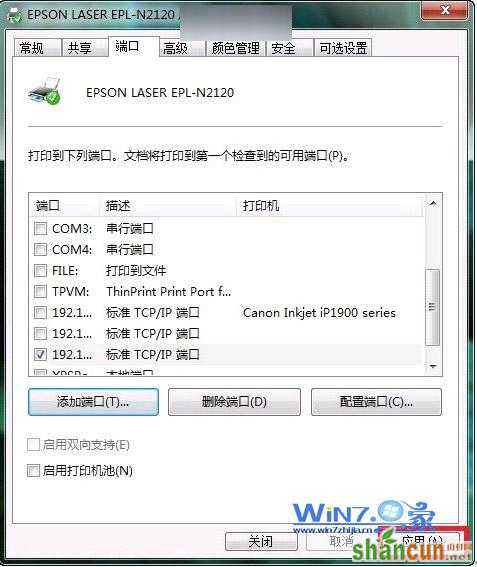The height and width of the screenshot is (567, 477).
Task: Toggle 启用打印机池(N) checkbox
Action: pos(33,470)
